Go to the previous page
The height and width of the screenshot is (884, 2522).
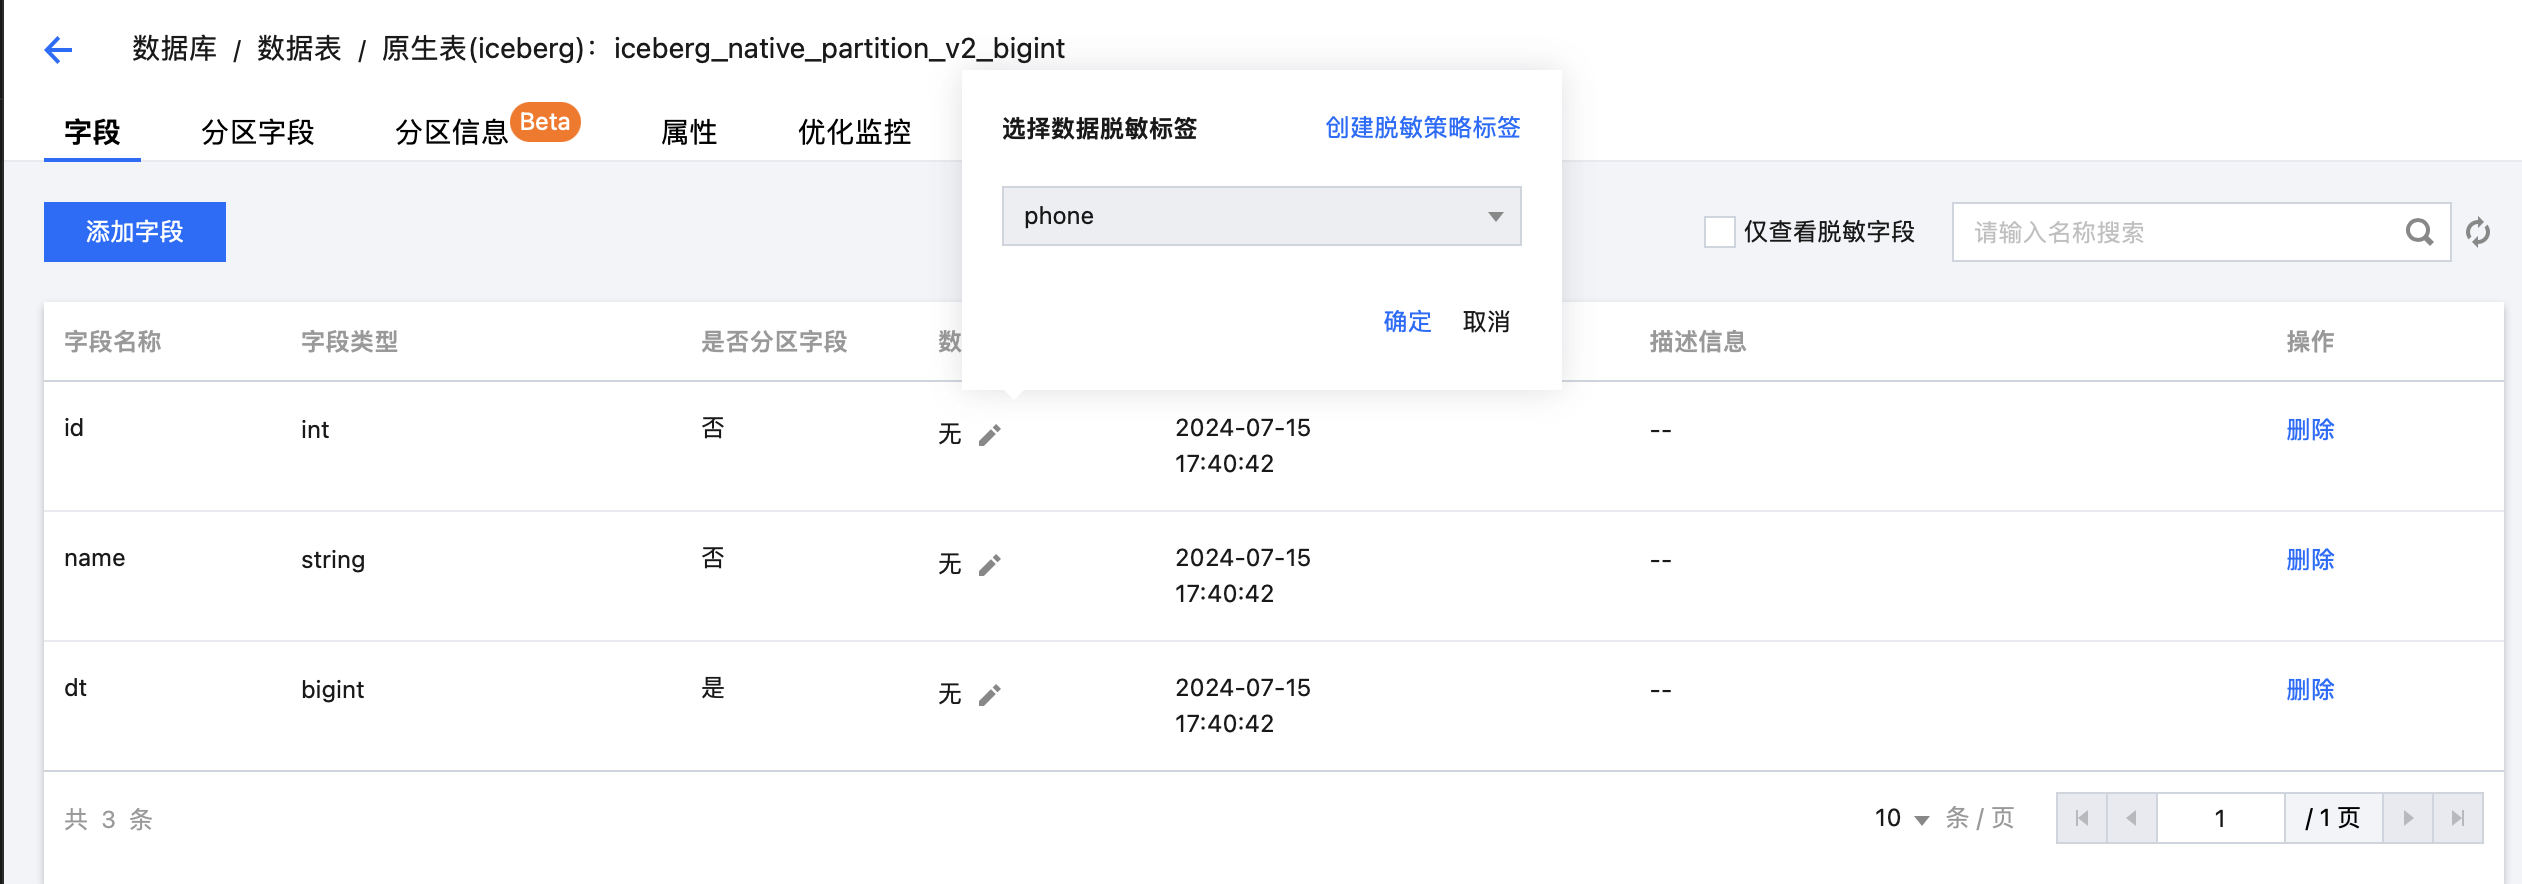tap(2132, 818)
